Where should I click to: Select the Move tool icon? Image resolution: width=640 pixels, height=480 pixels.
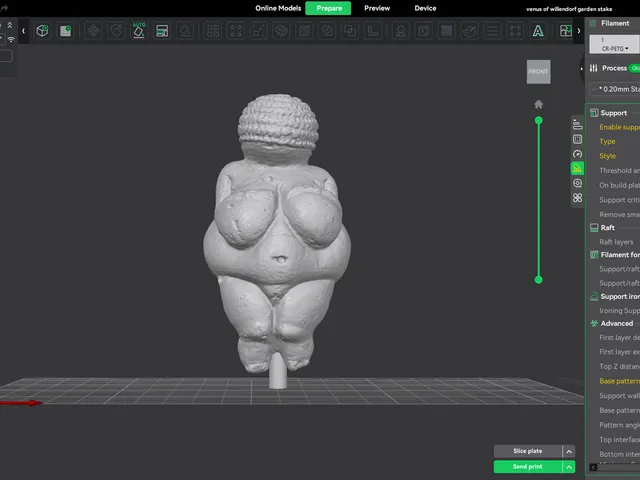93,31
